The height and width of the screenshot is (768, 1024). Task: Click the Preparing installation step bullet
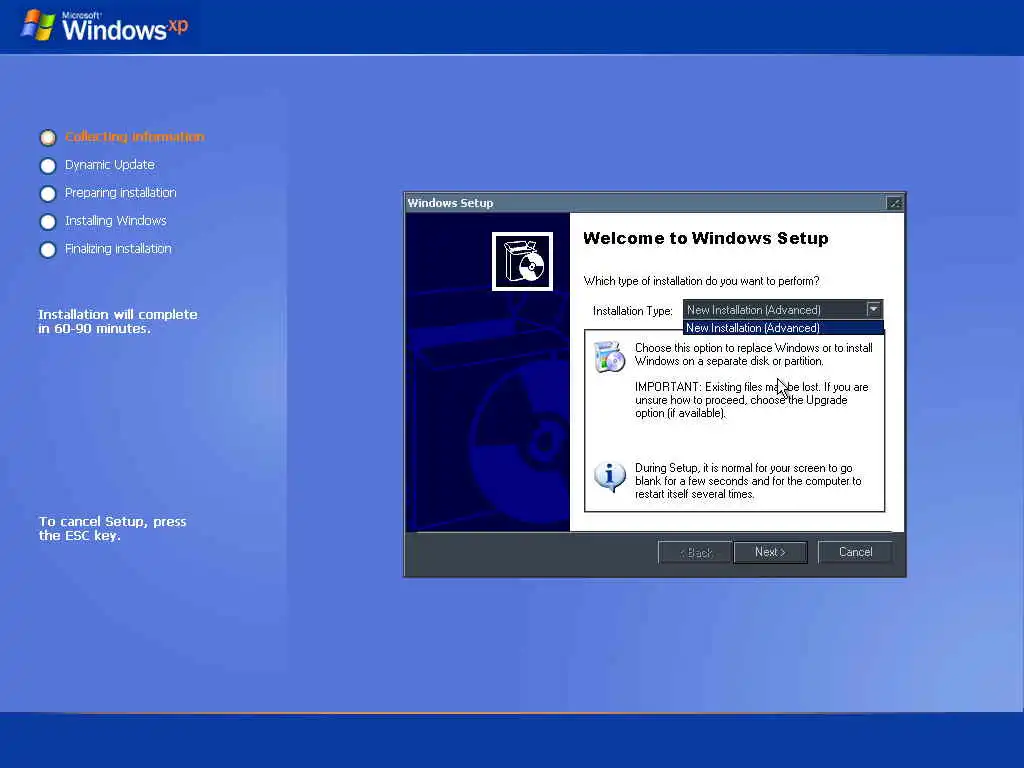point(48,194)
